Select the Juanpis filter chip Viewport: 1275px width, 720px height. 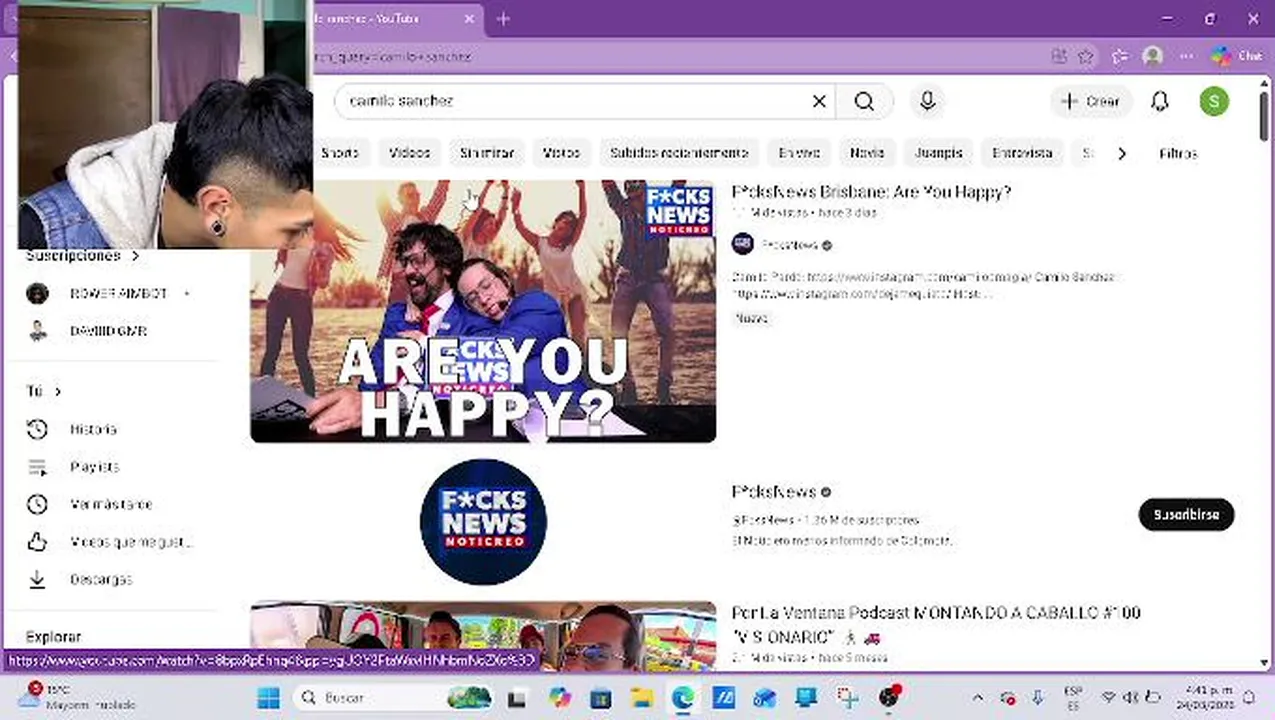coord(938,153)
